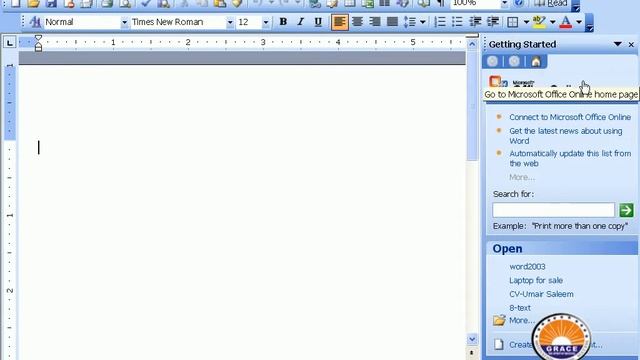Open the Font dropdown showing Times New Roman
This screenshot has width=640, height=360.
click(x=230, y=23)
